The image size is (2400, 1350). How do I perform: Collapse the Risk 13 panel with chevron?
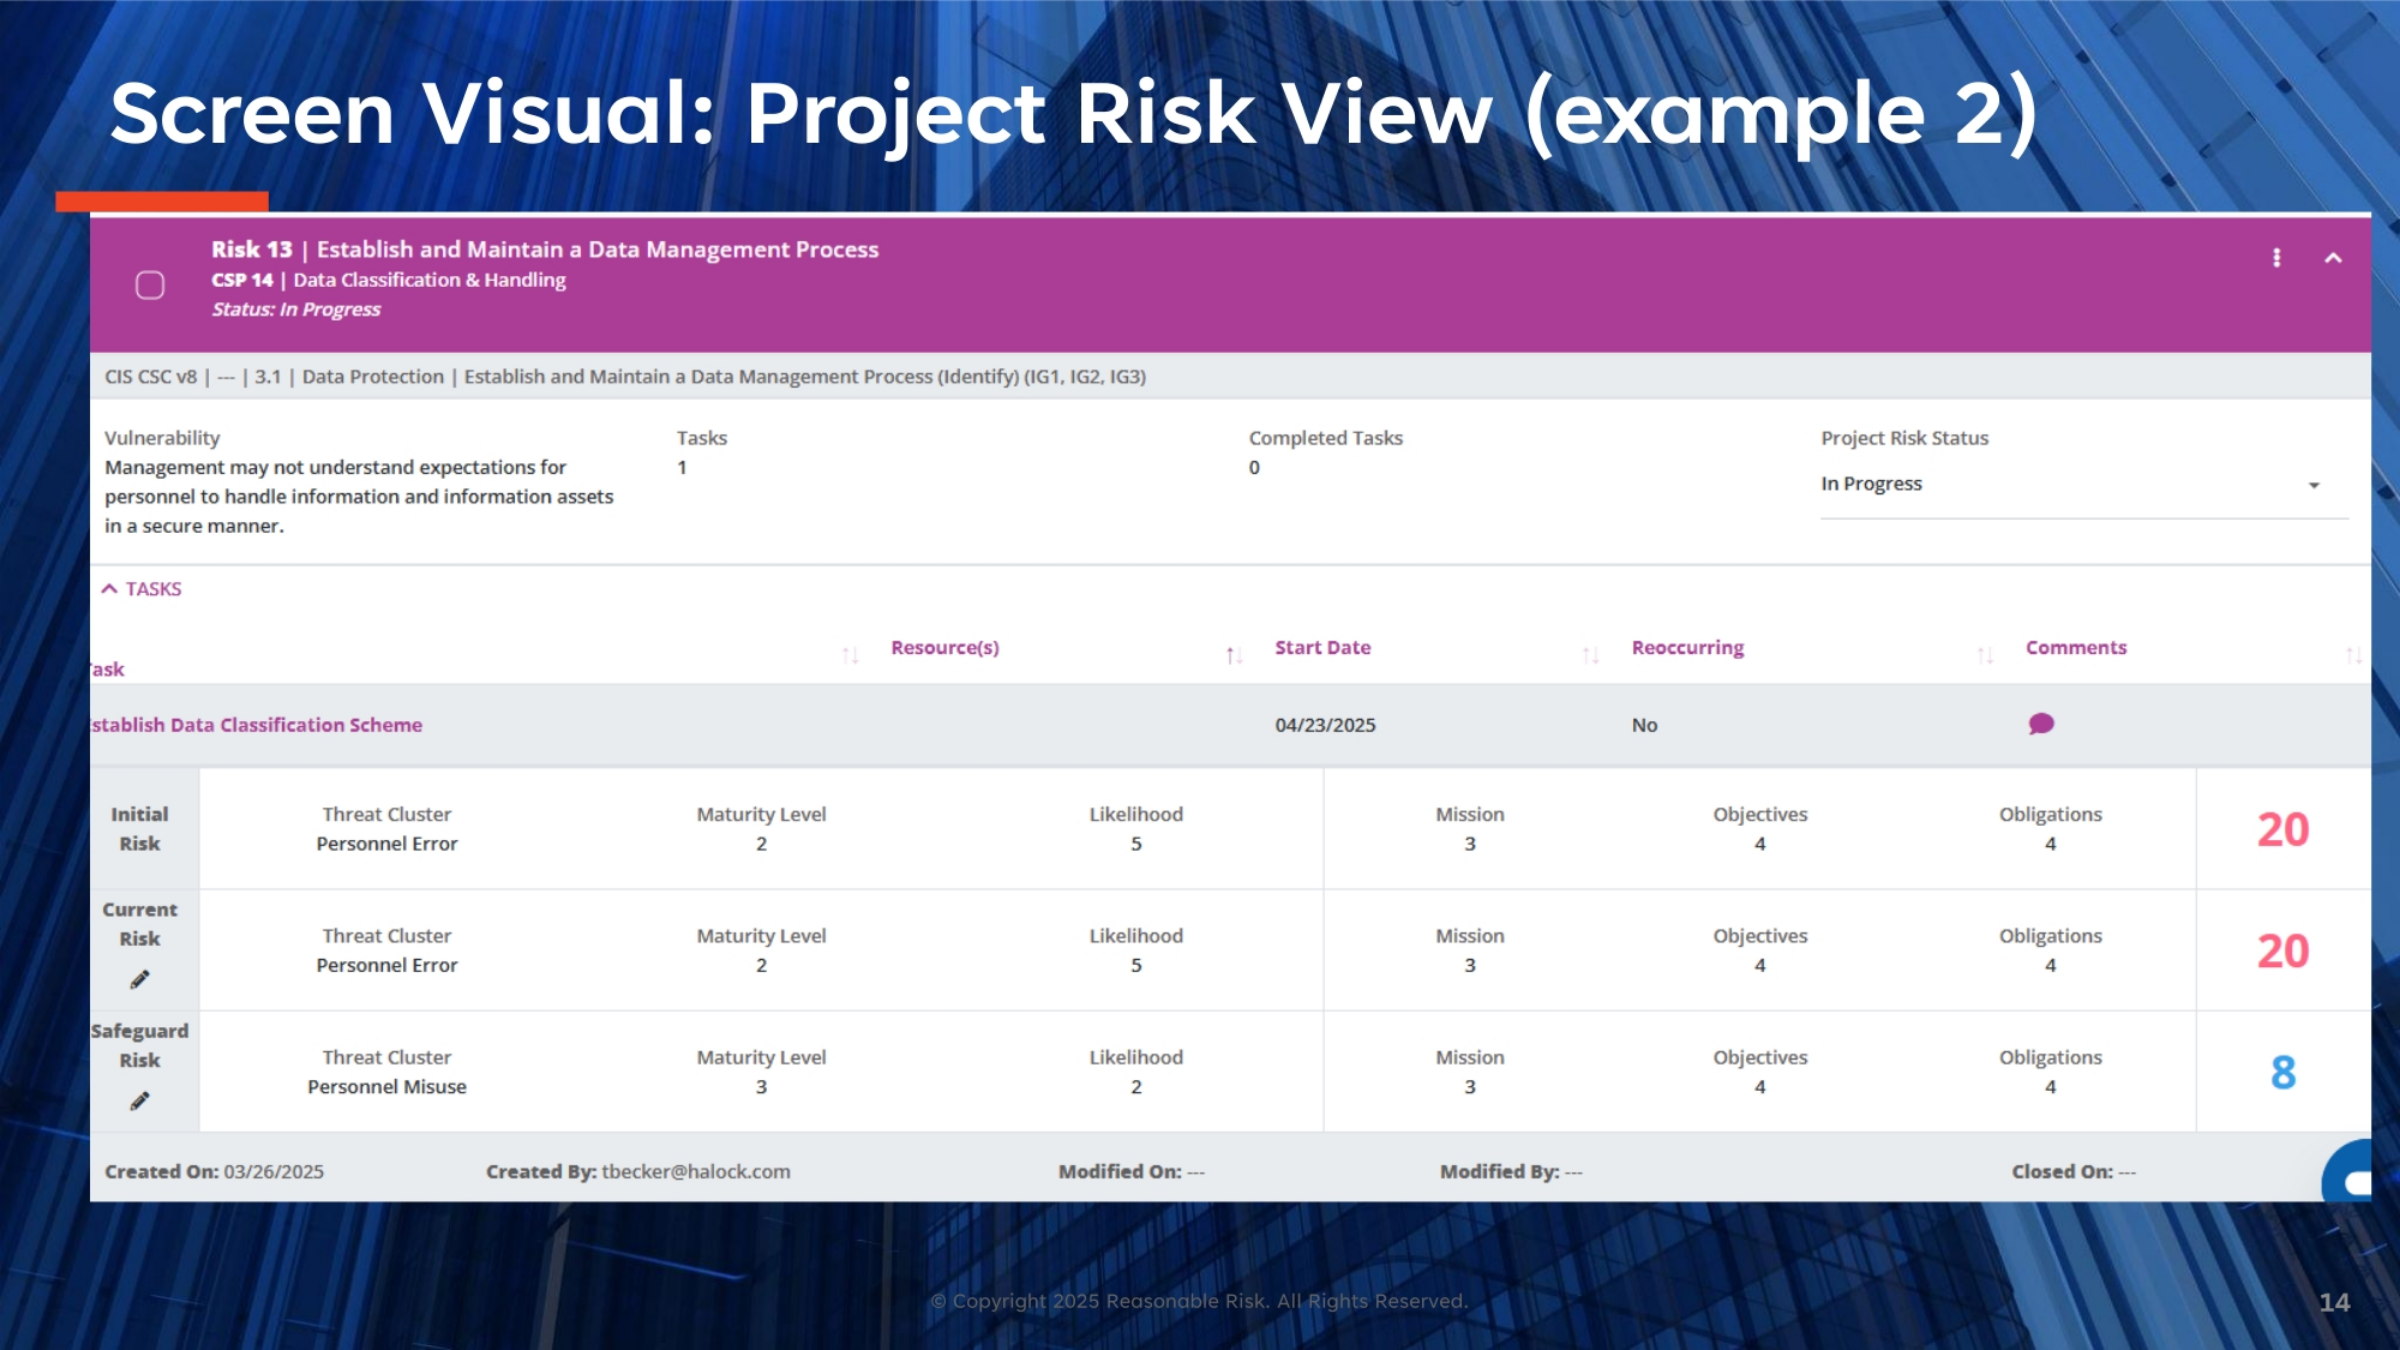pyautogui.click(x=2333, y=258)
